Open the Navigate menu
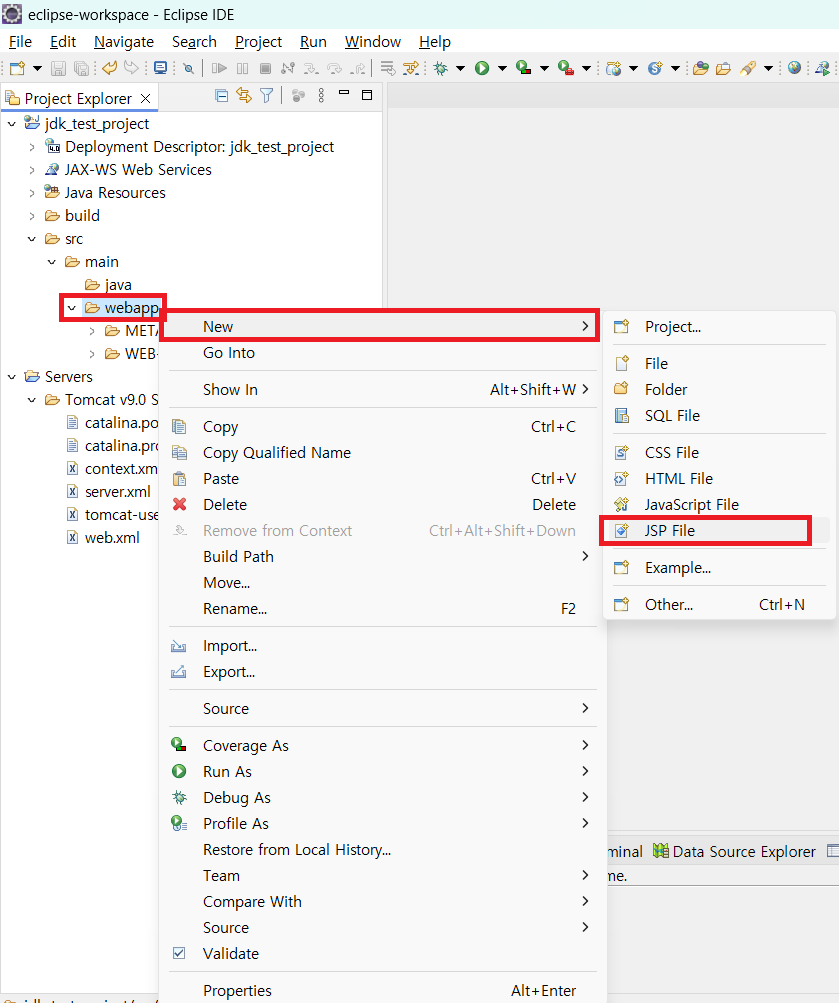The height and width of the screenshot is (1003, 839). [x=124, y=42]
